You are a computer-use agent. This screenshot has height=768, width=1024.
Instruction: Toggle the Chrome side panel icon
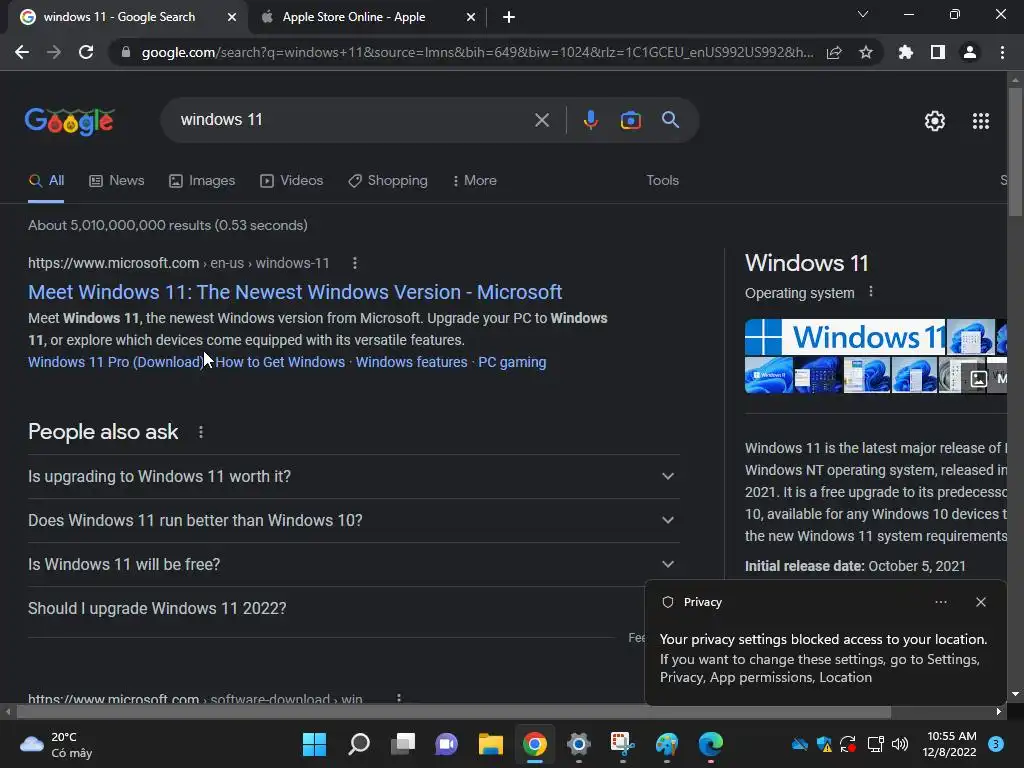click(938, 52)
